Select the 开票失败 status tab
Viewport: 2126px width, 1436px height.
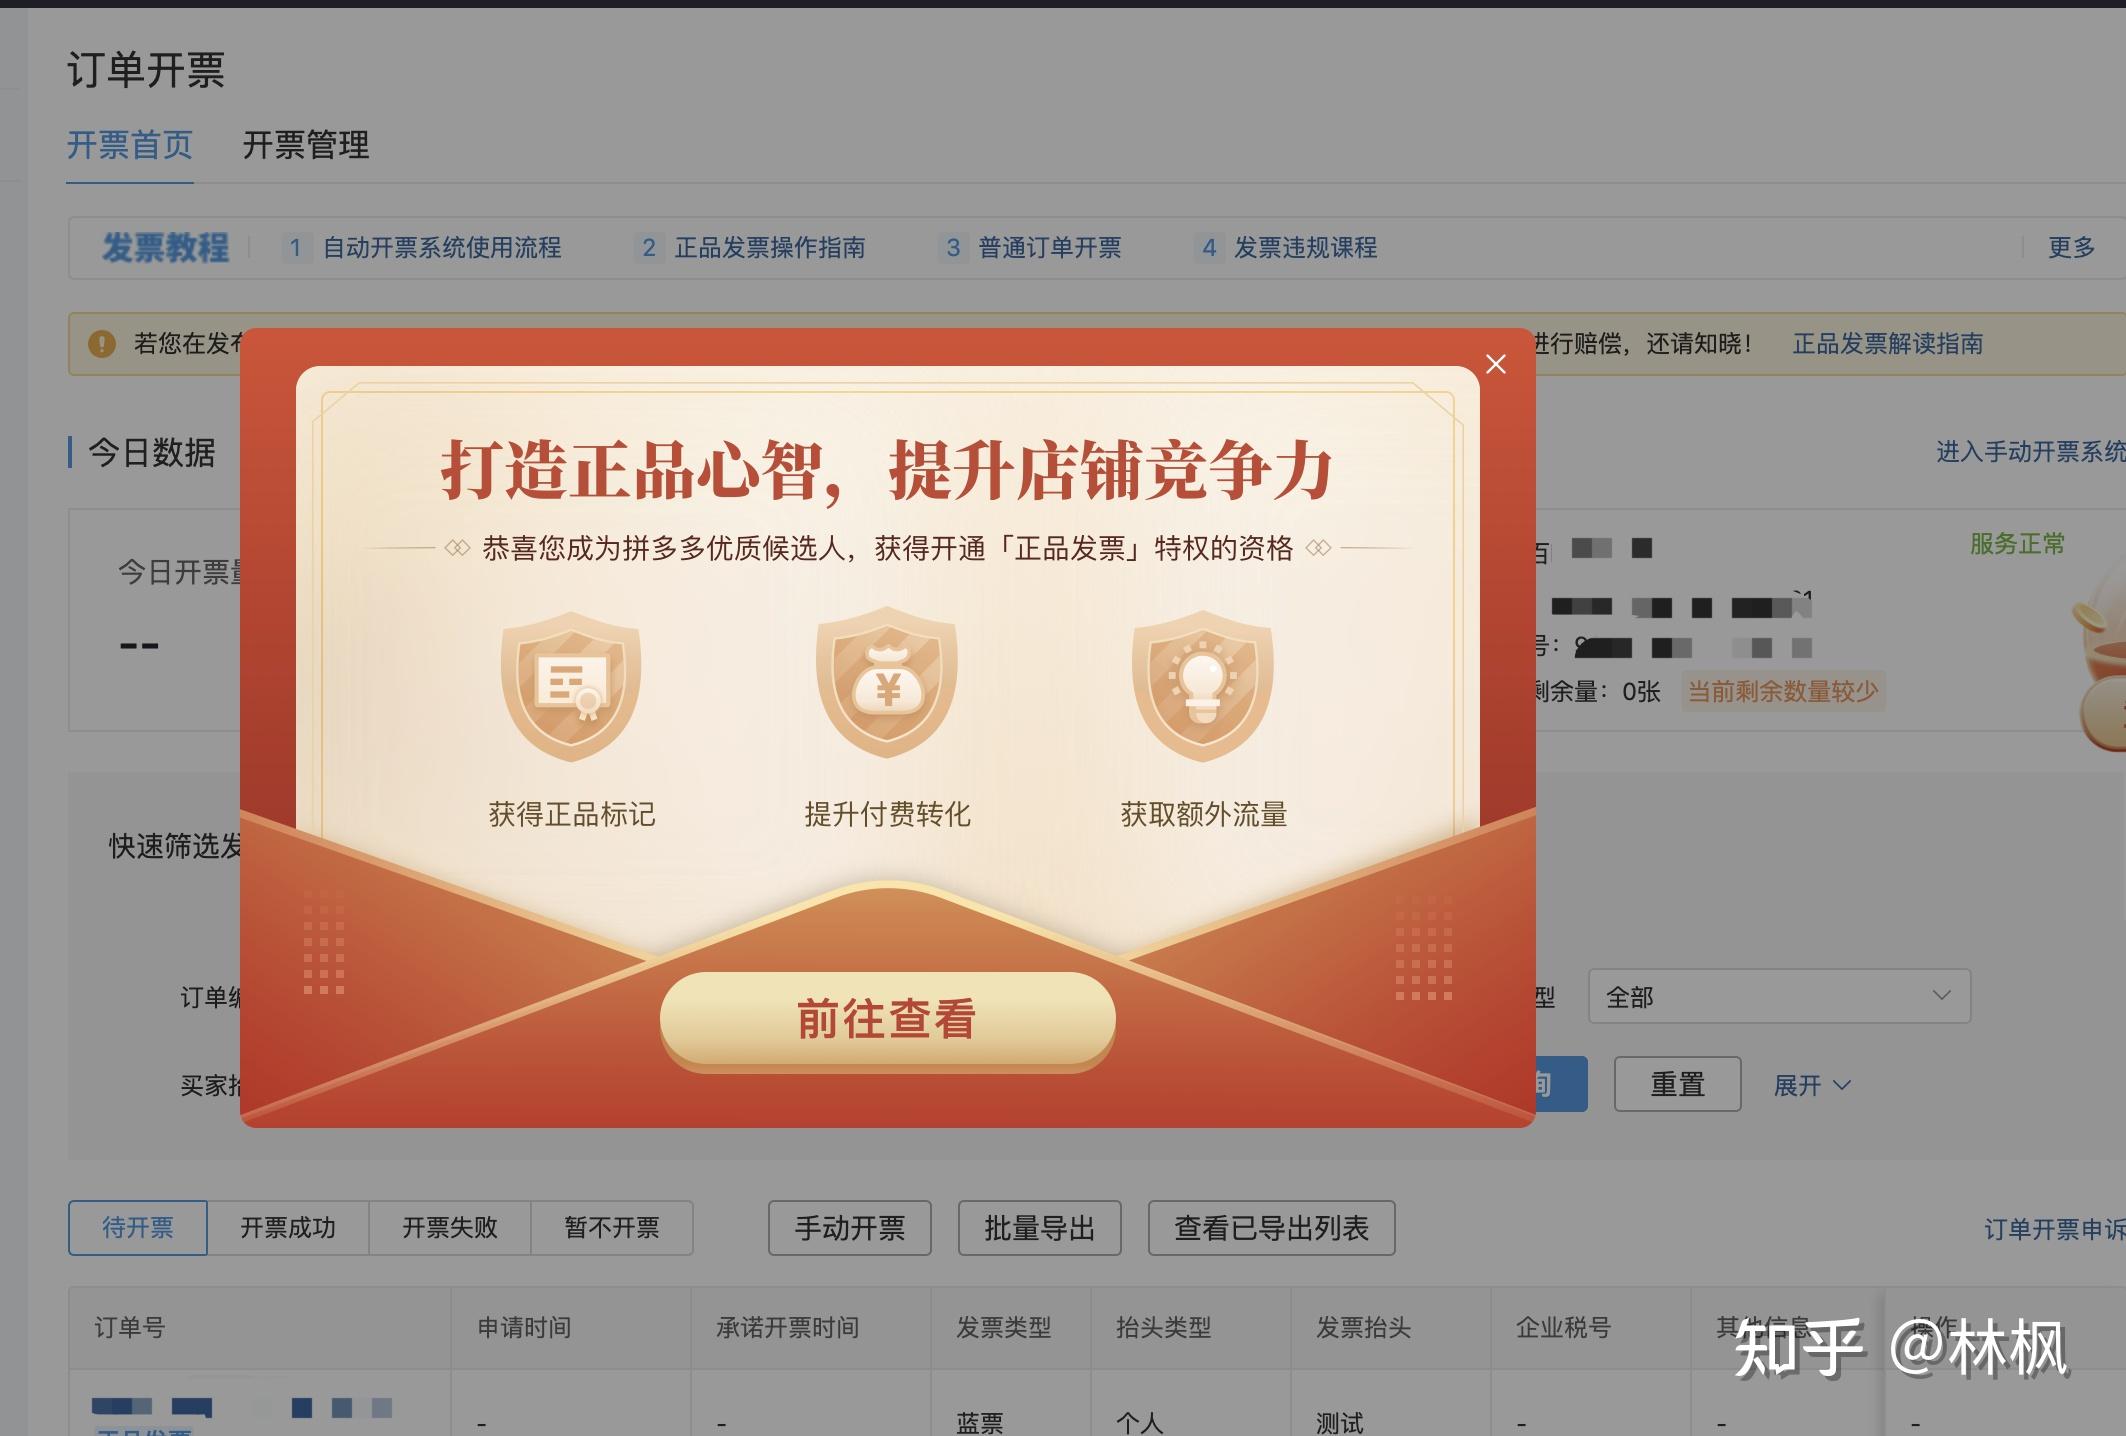tap(450, 1227)
